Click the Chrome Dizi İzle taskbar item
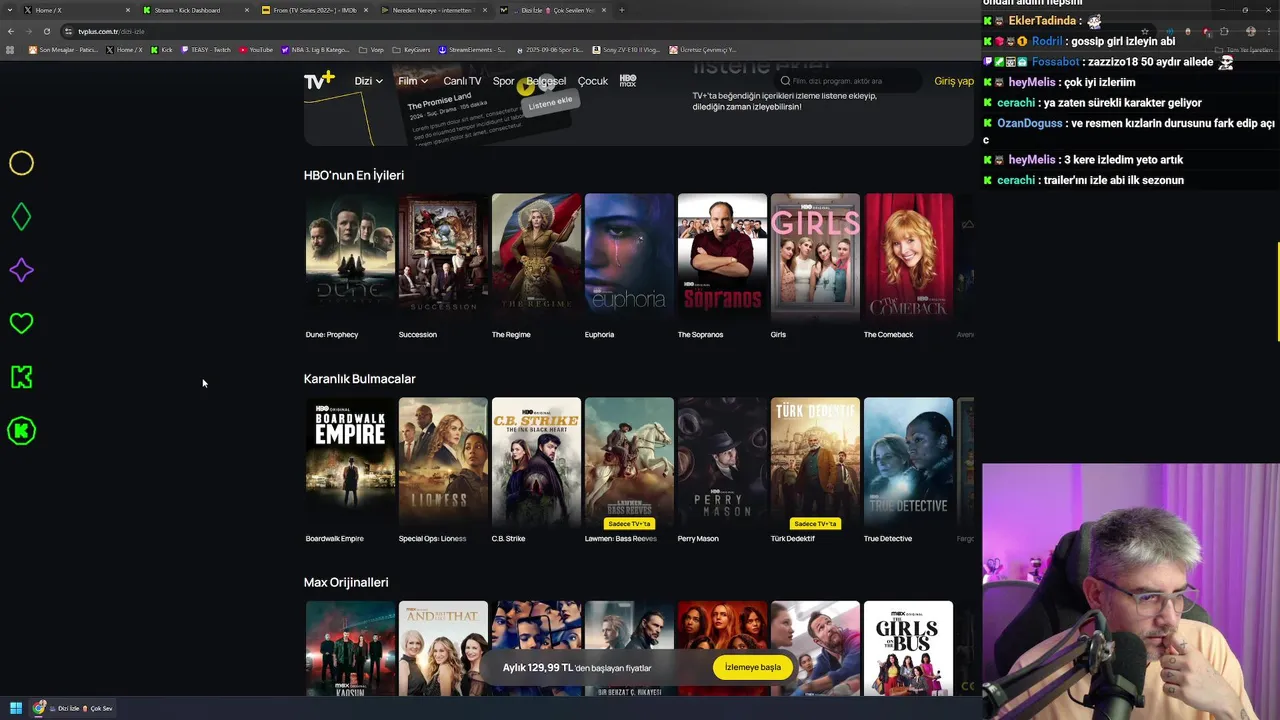This screenshot has width=1280, height=720. coord(74,708)
